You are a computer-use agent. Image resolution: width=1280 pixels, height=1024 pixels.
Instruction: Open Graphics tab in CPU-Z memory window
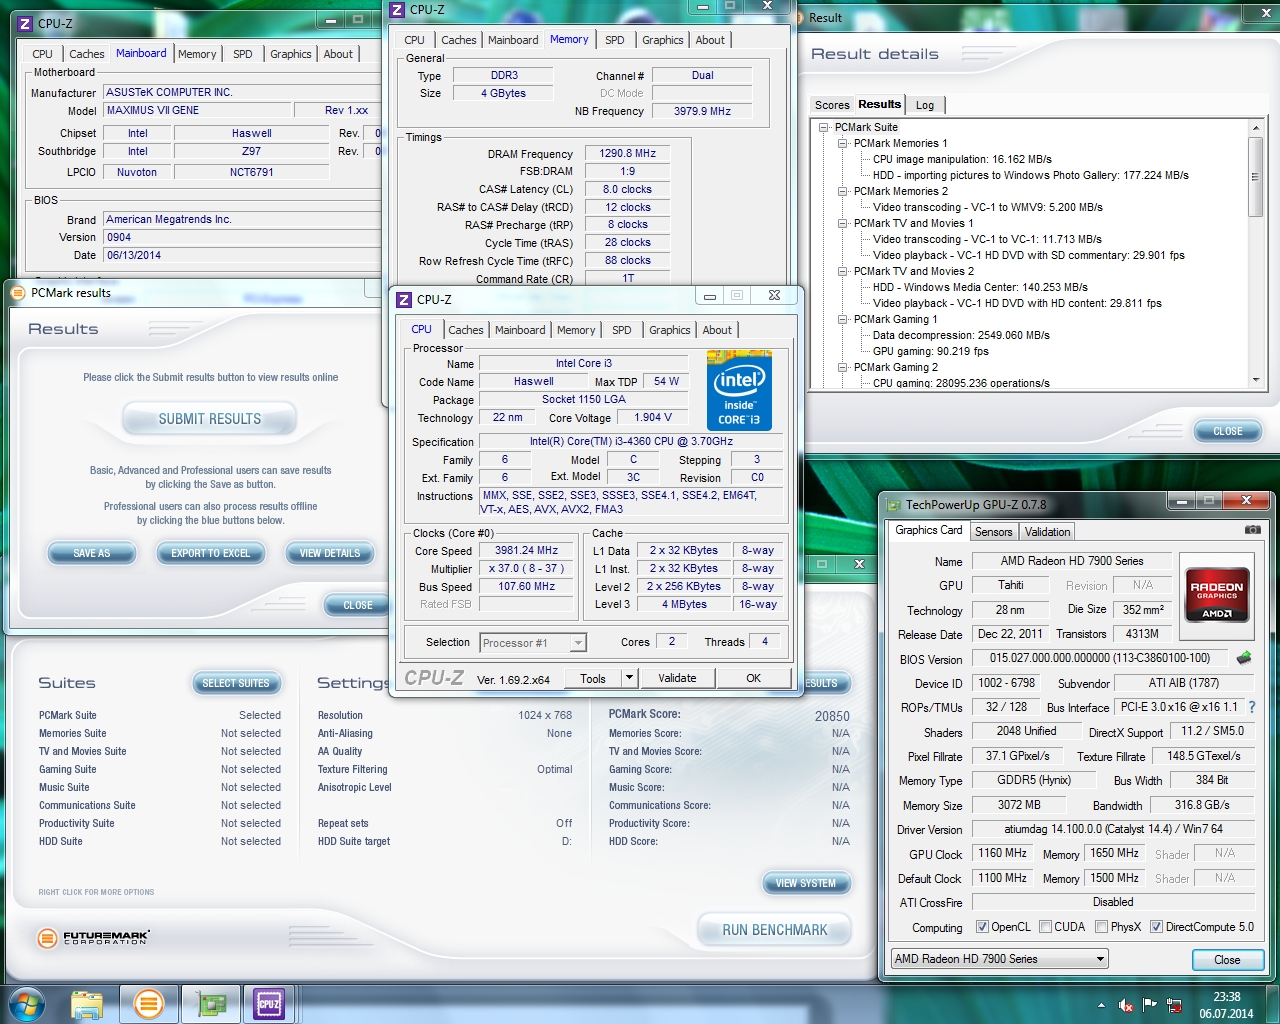663,40
